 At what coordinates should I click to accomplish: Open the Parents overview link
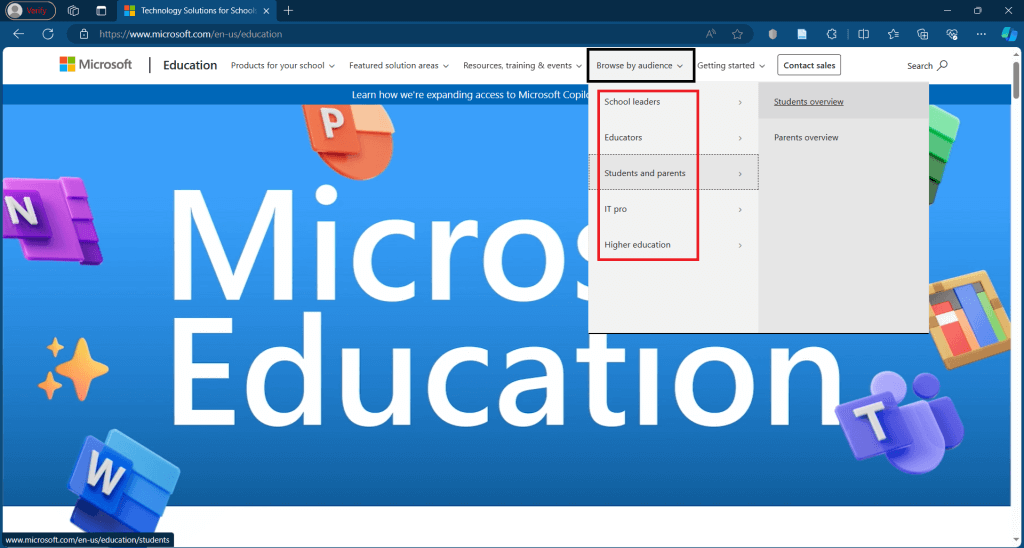tap(806, 137)
